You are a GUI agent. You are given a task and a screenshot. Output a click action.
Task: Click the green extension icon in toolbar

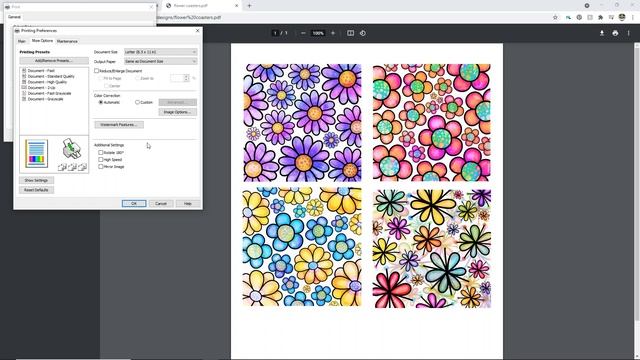click(568, 18)
